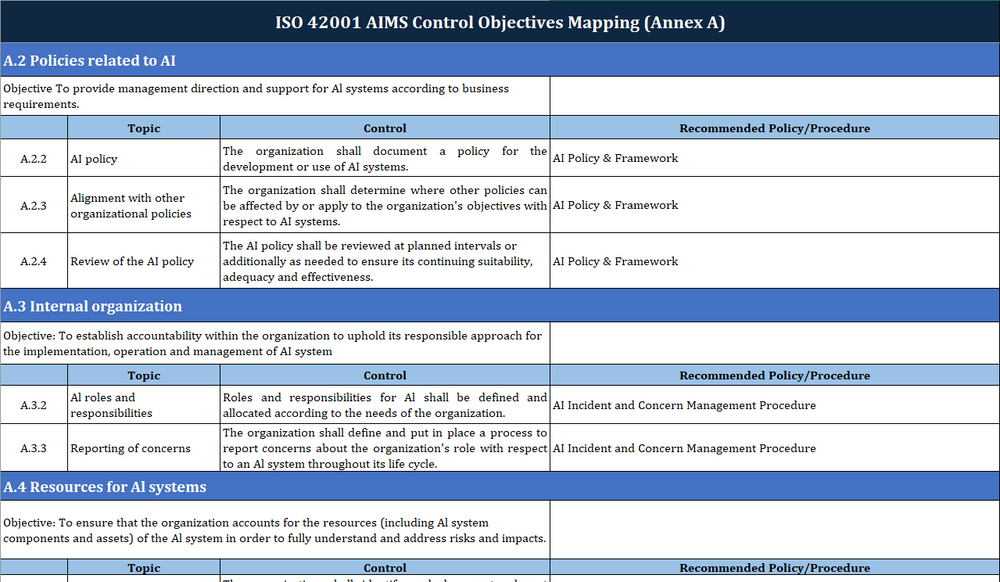Click the A.4 Resources for AI systems header
Viewport: 1000px width, 582px height.
pos(105,487)
